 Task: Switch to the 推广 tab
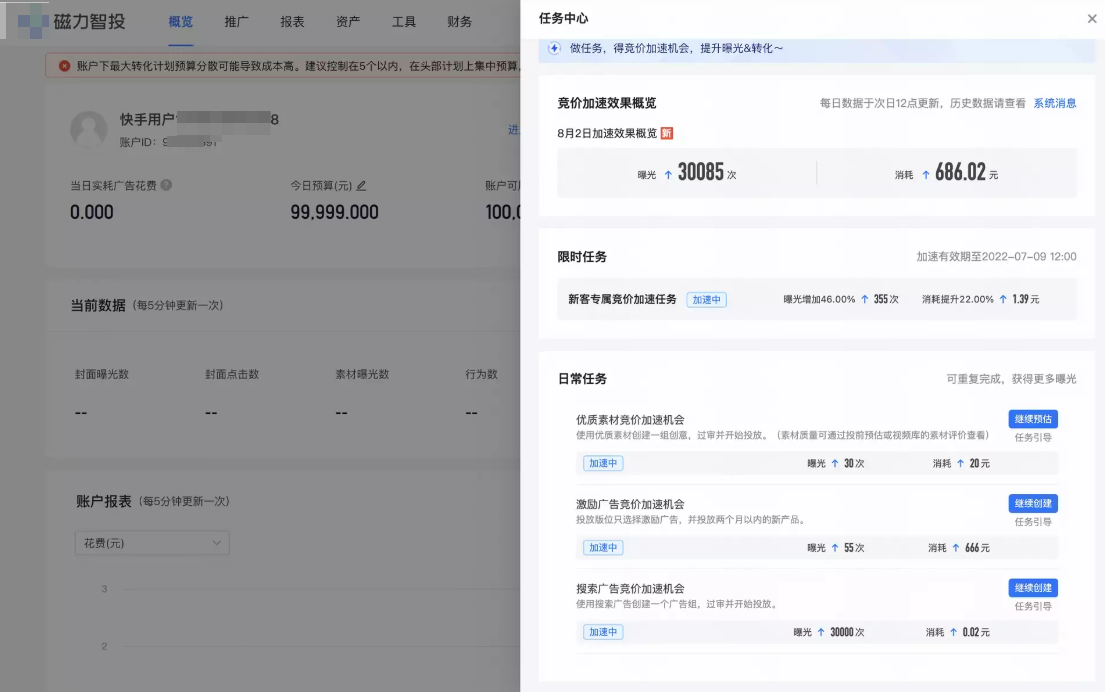[236, 20]
